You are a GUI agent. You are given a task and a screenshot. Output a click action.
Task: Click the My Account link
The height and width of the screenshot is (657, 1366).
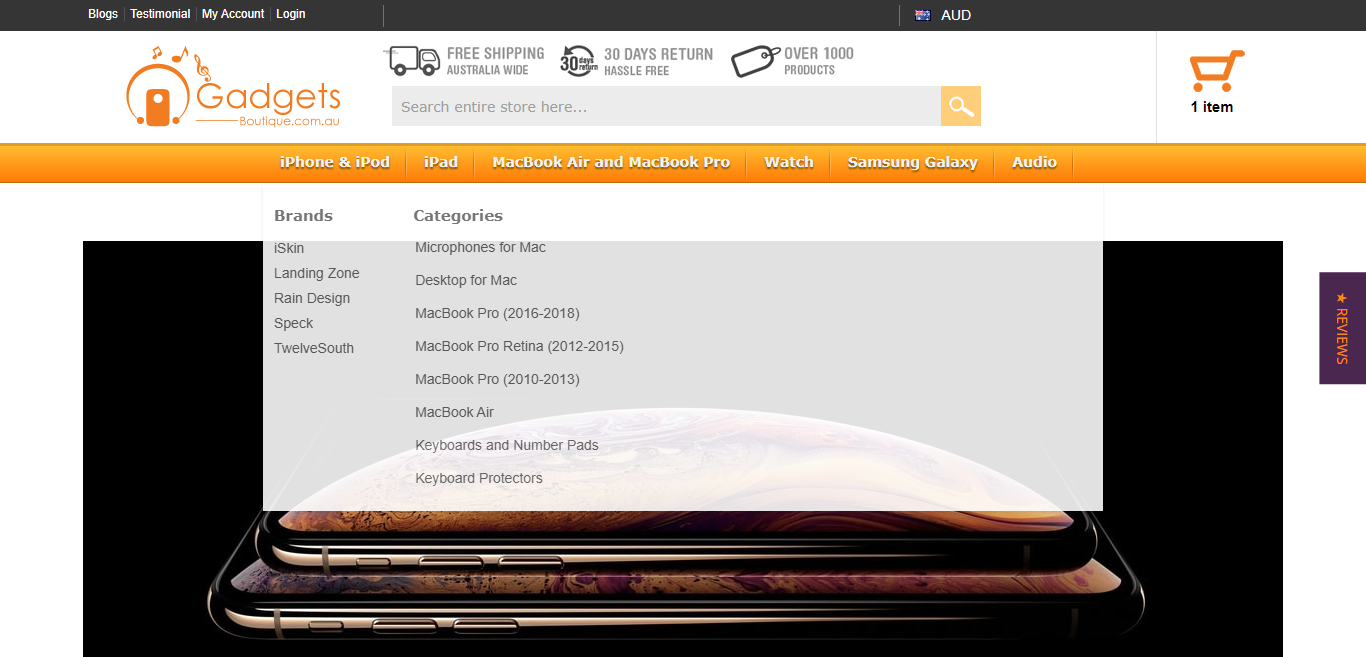233,14
